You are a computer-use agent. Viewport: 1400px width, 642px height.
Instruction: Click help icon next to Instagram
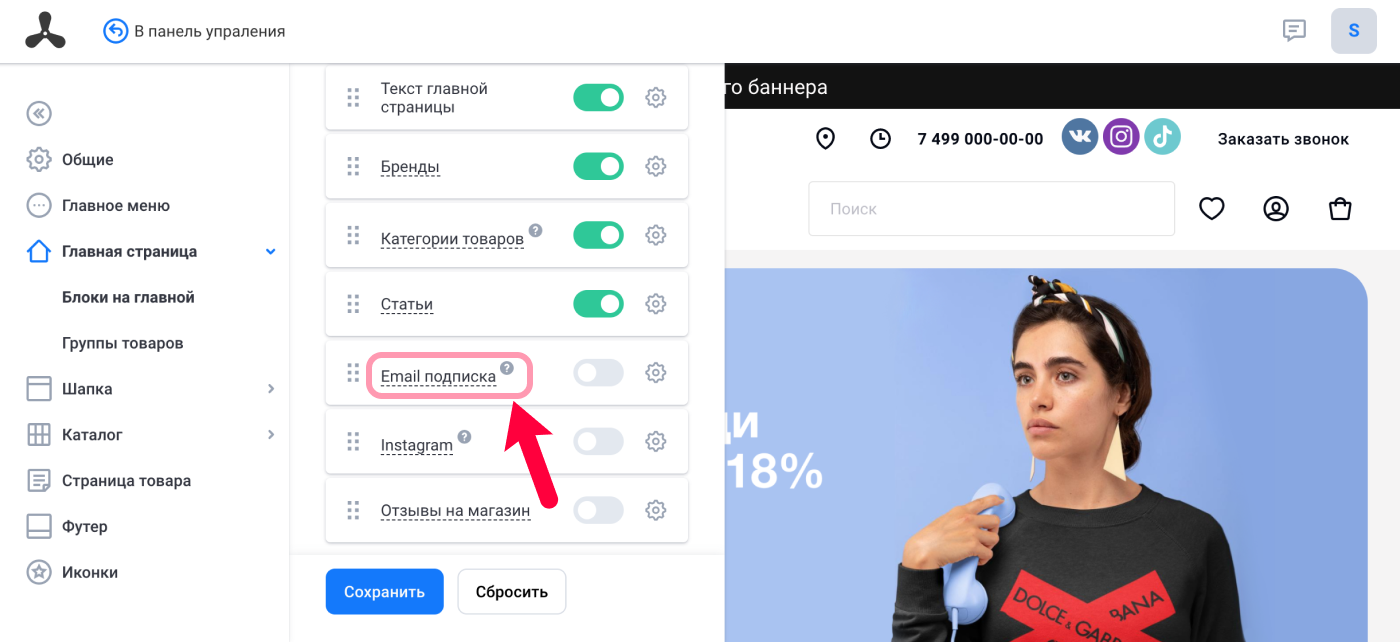(x=464, y=436)
